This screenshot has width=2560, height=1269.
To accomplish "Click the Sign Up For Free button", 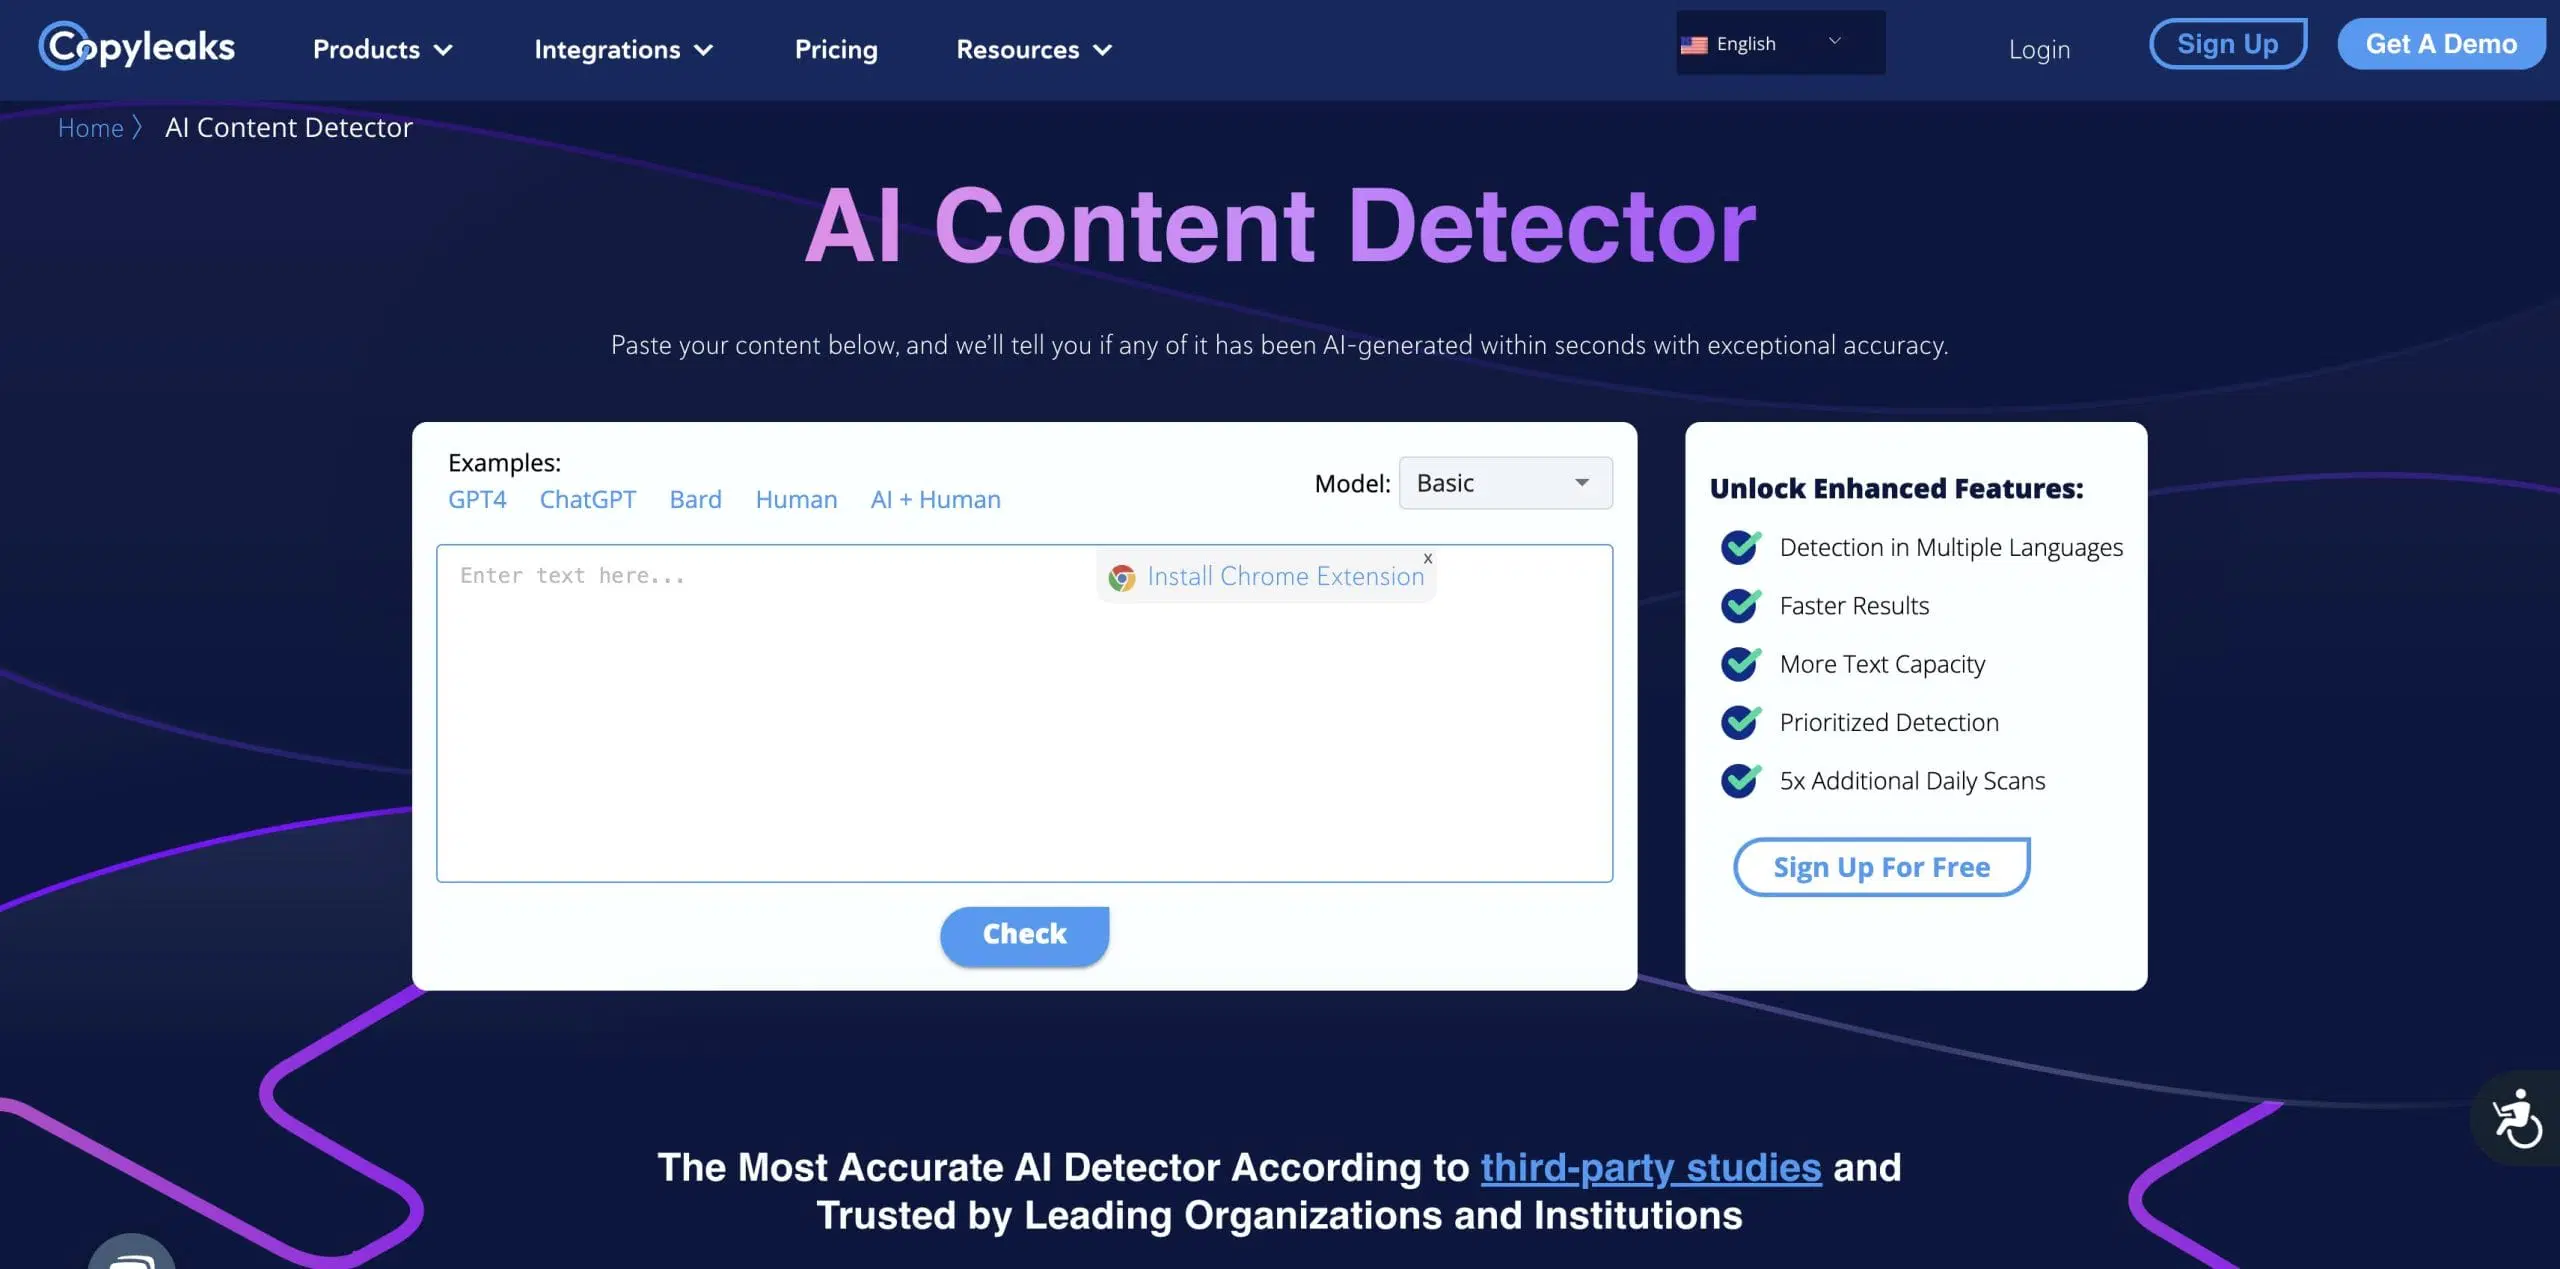I will click(x=1881, y=867).
